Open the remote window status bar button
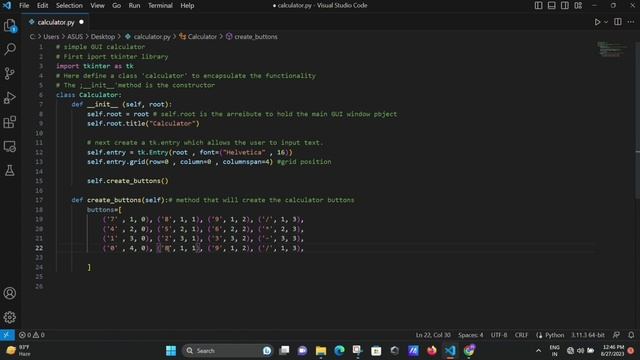The image size is (640, 360). 7,335
